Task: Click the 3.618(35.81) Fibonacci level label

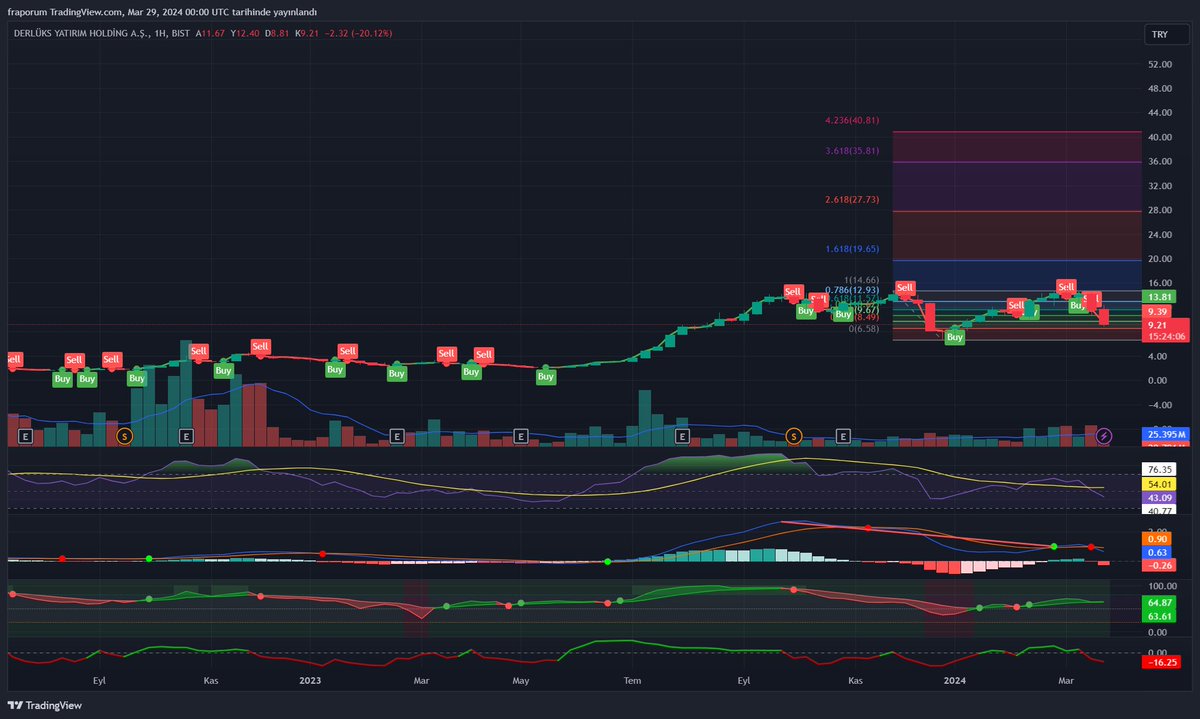Action: coord(852,151)
